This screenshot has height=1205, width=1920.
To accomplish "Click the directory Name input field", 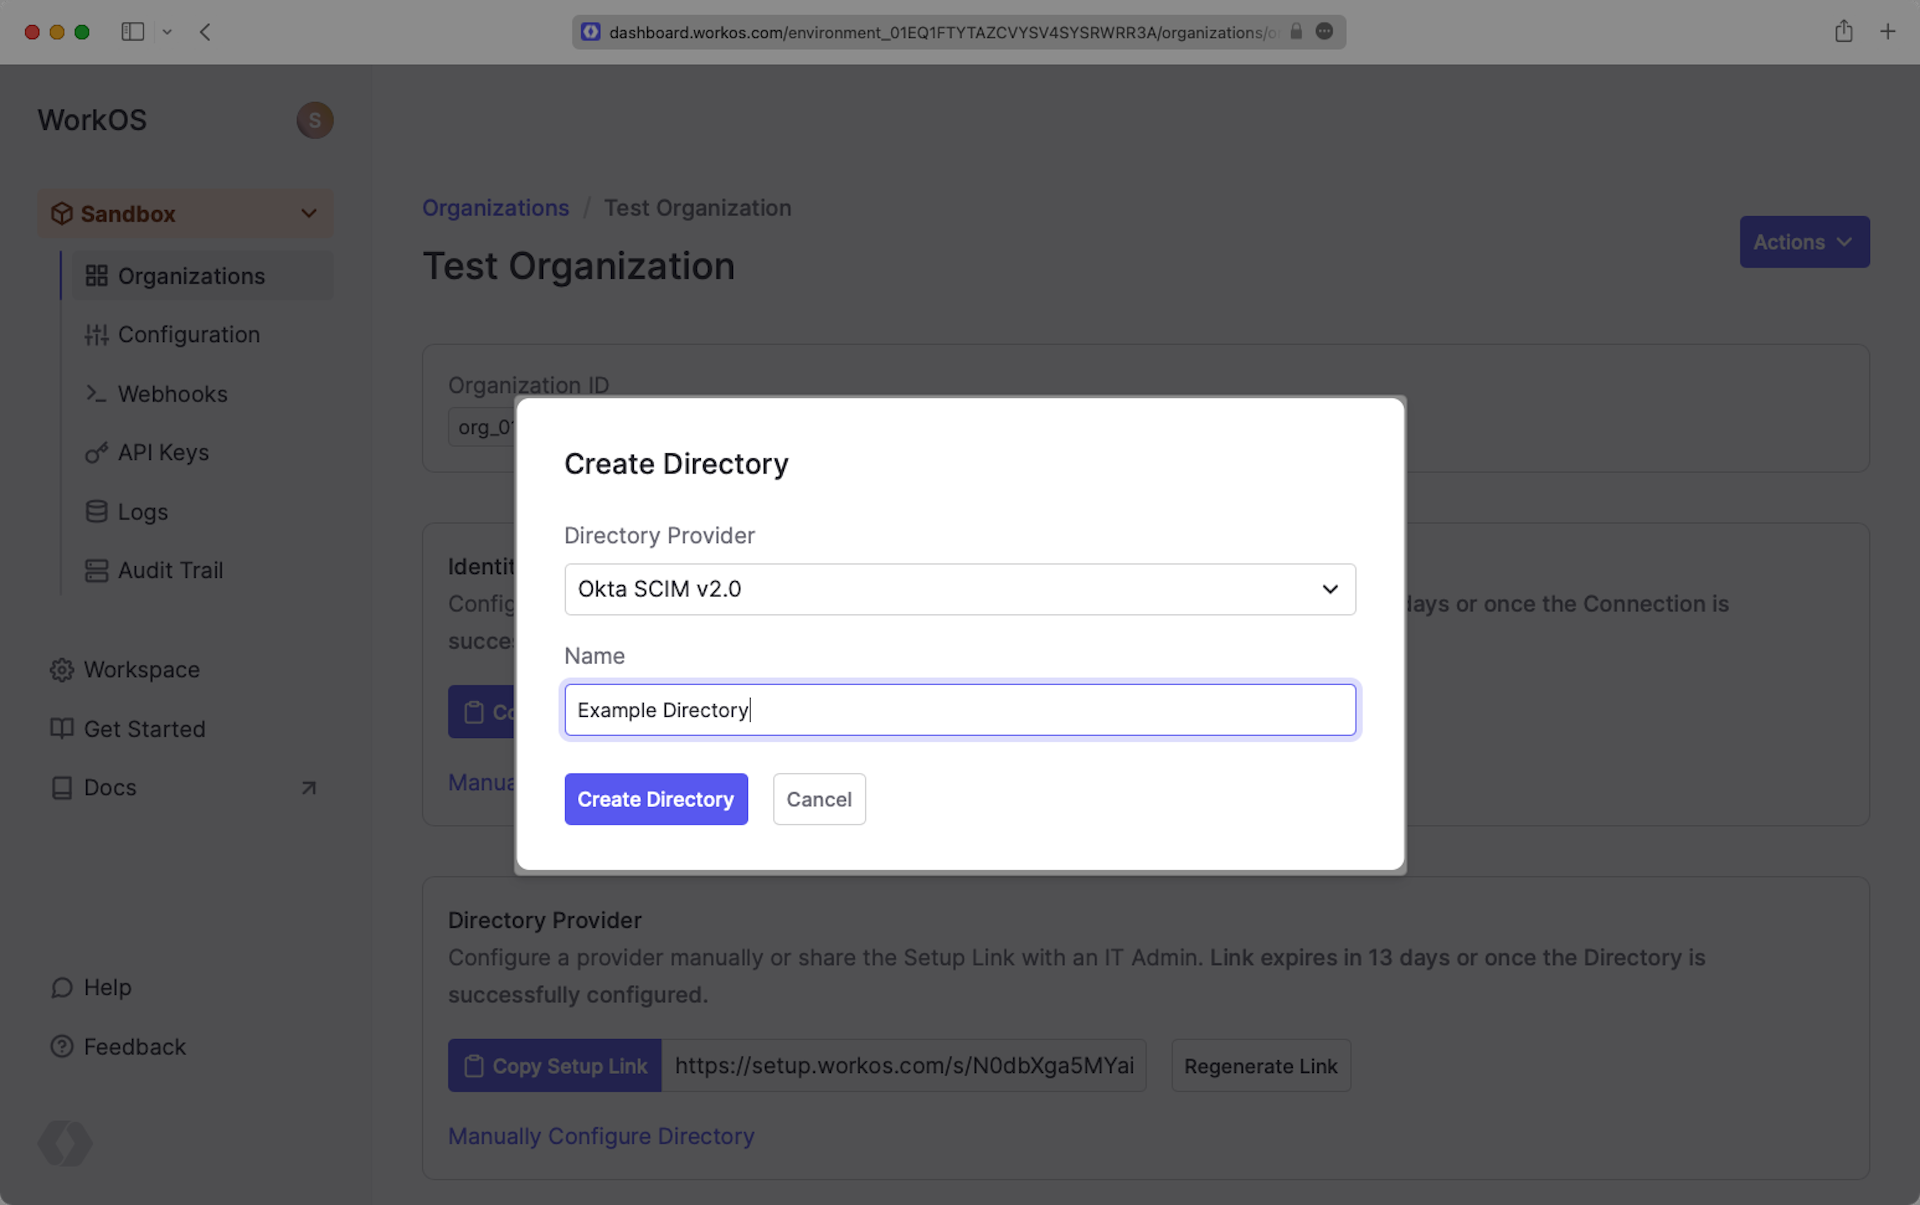I will tap(959, 710).
